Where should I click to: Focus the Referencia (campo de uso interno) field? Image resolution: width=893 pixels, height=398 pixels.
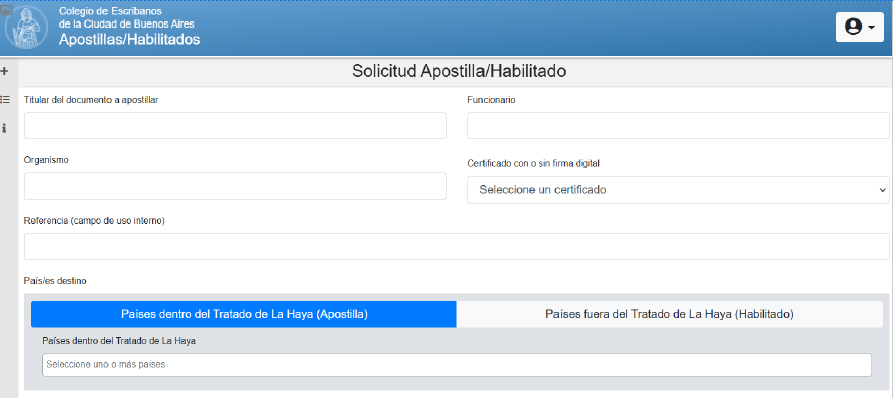457,247
